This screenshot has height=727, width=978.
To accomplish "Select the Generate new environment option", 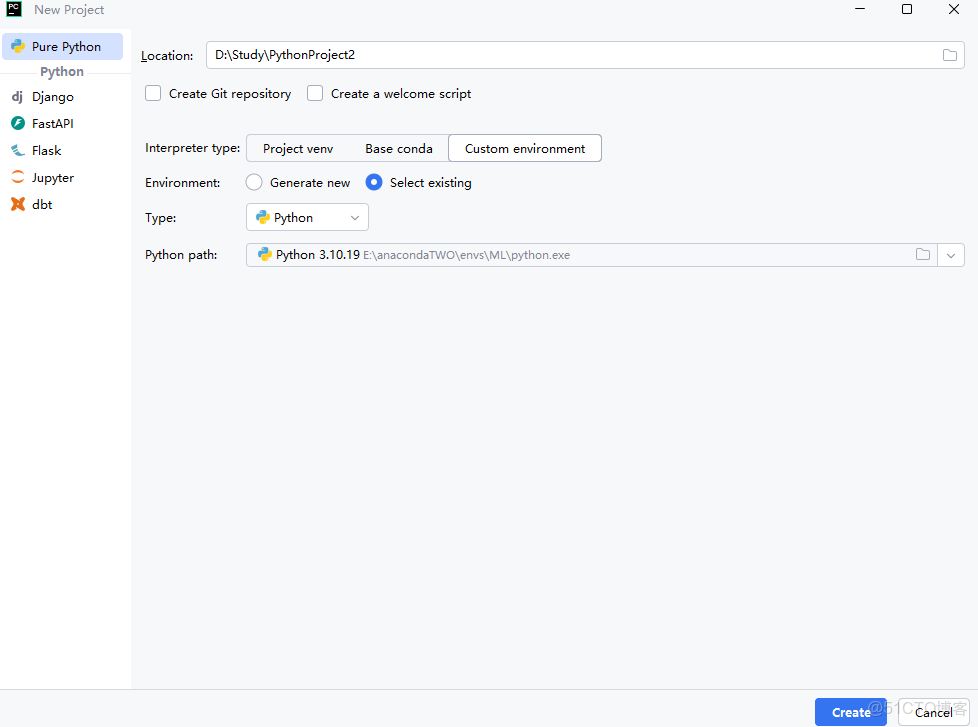I will click(253, 182).
